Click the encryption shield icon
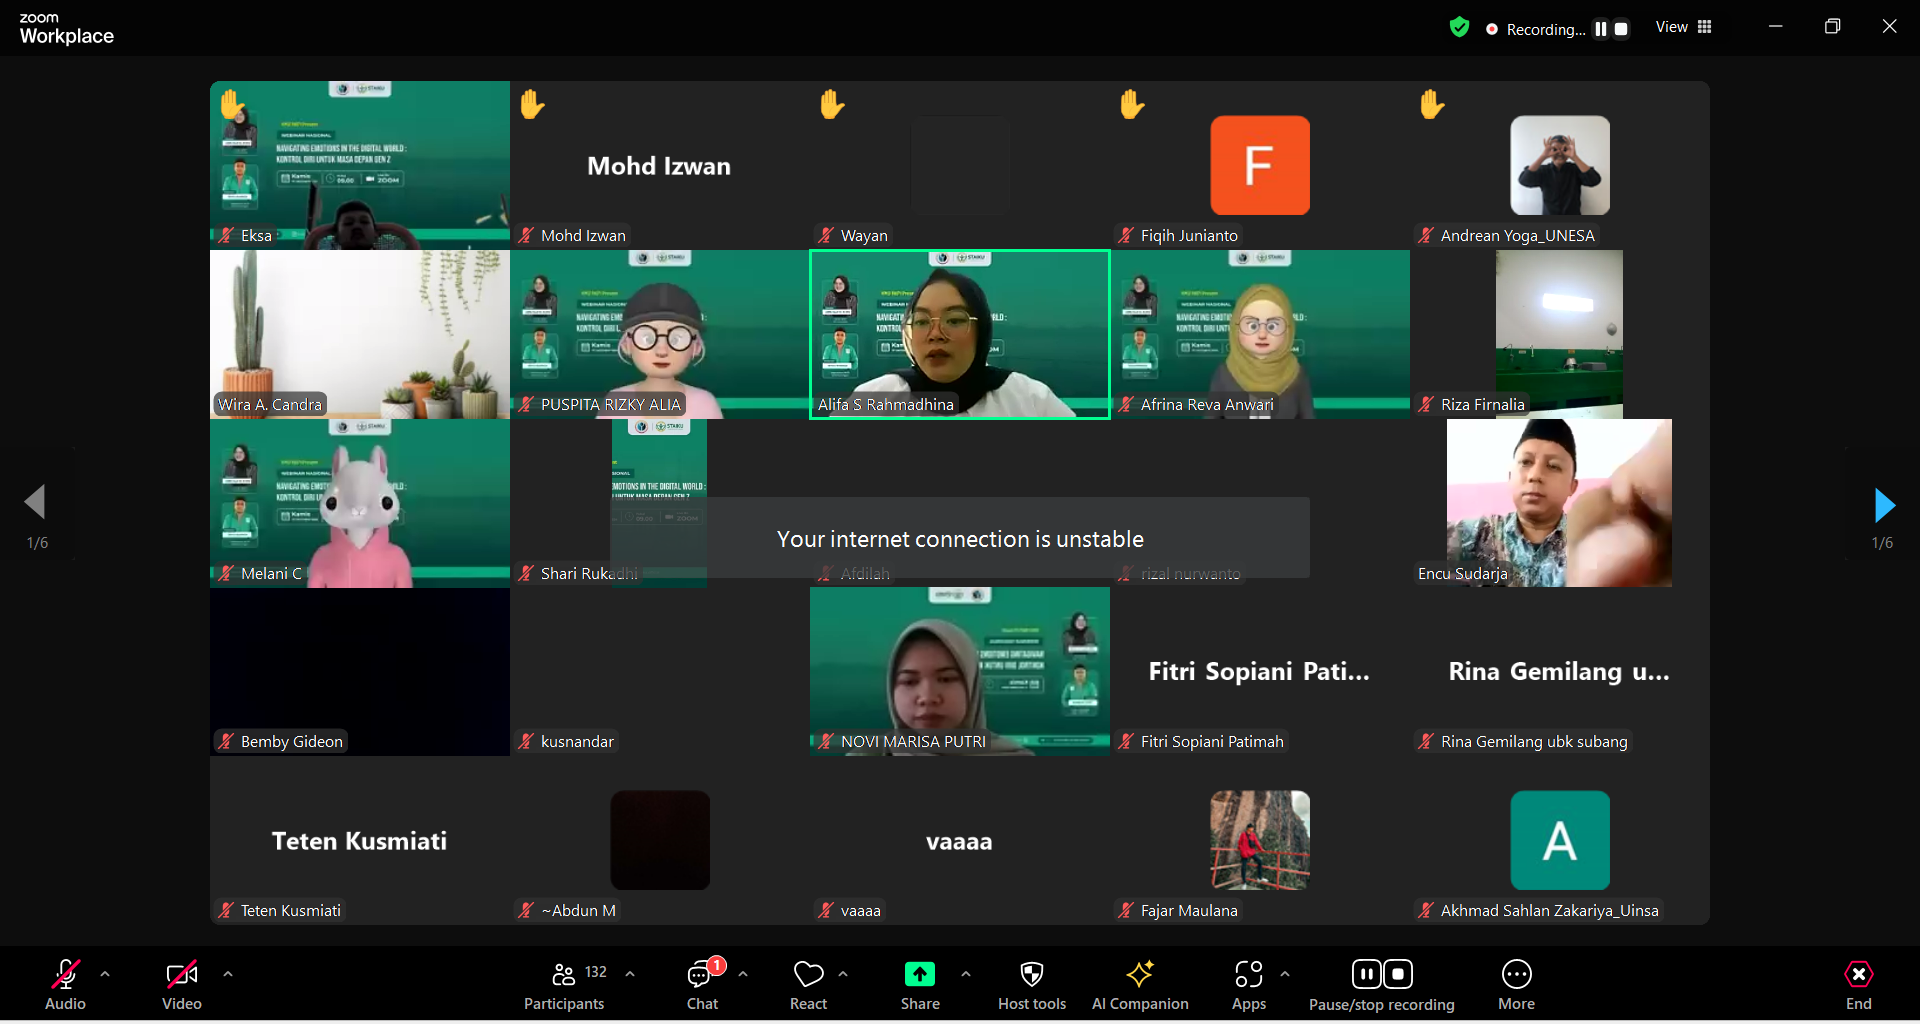The height and width of the screenshot is (1024, 1920). click(1459, 28)
